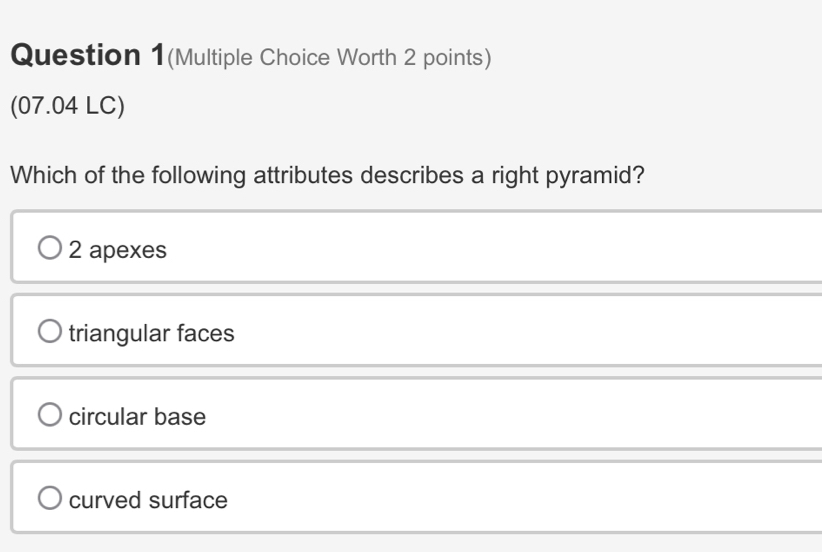Click empty area of triangular faces answer box
The image size is (822, 552).
point(500,332)
